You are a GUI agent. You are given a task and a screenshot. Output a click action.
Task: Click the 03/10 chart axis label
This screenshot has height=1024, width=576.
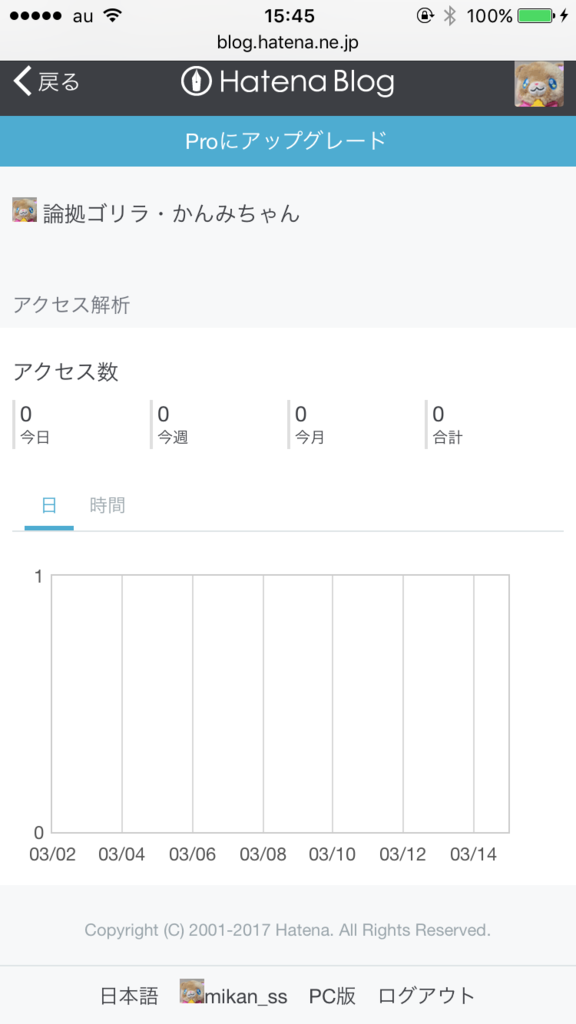(332, 855)
